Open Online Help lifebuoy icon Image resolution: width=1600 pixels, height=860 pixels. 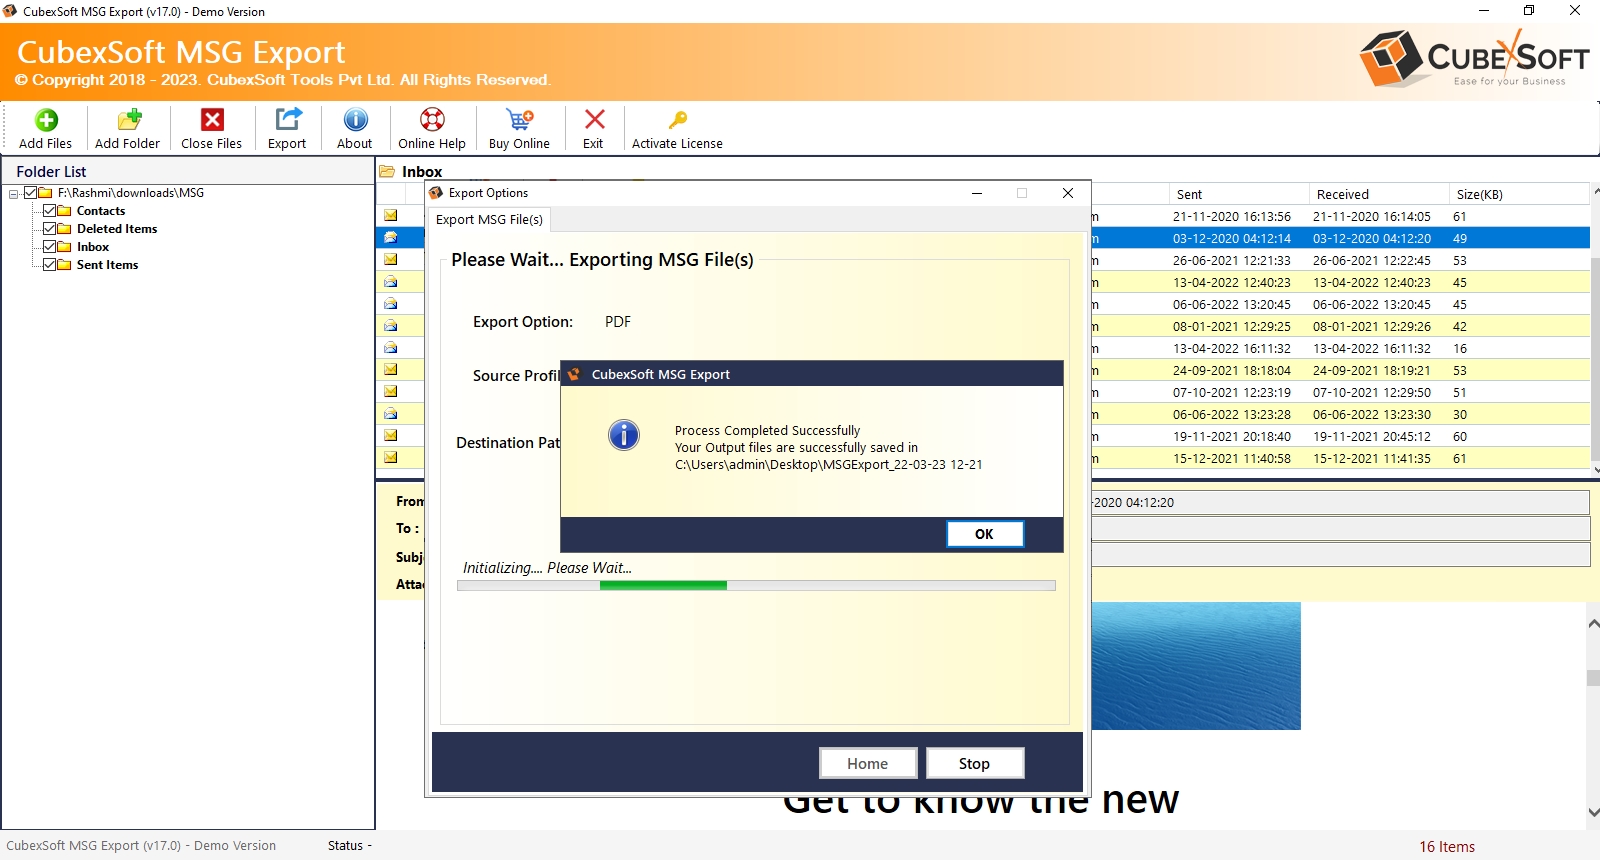(x=432, y=120)
